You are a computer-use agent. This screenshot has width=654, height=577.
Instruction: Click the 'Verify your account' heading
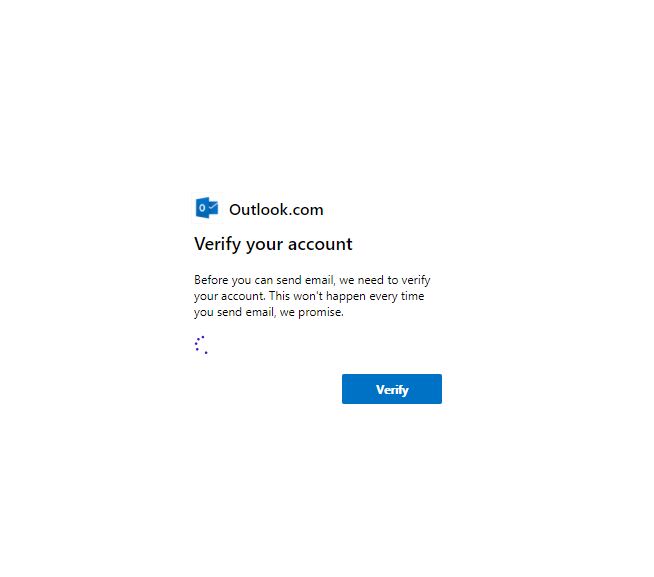point(273,244)
